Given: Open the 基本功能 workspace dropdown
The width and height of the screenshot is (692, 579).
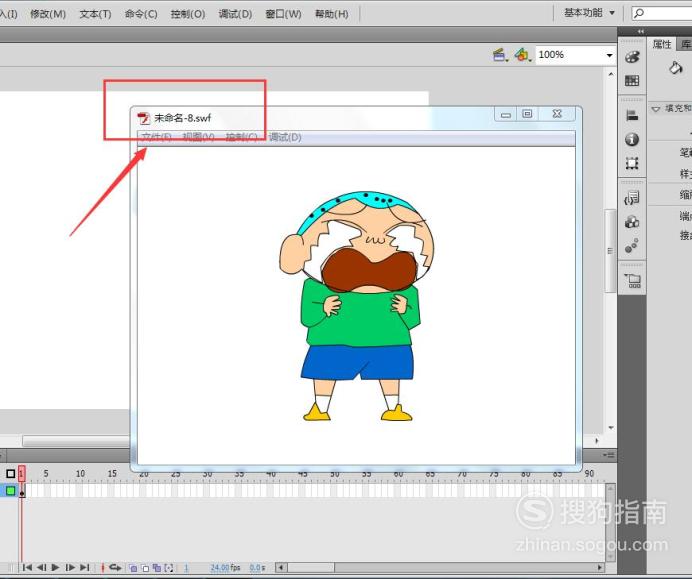Looking at the screenshot, I should click(x=589, y=13).
